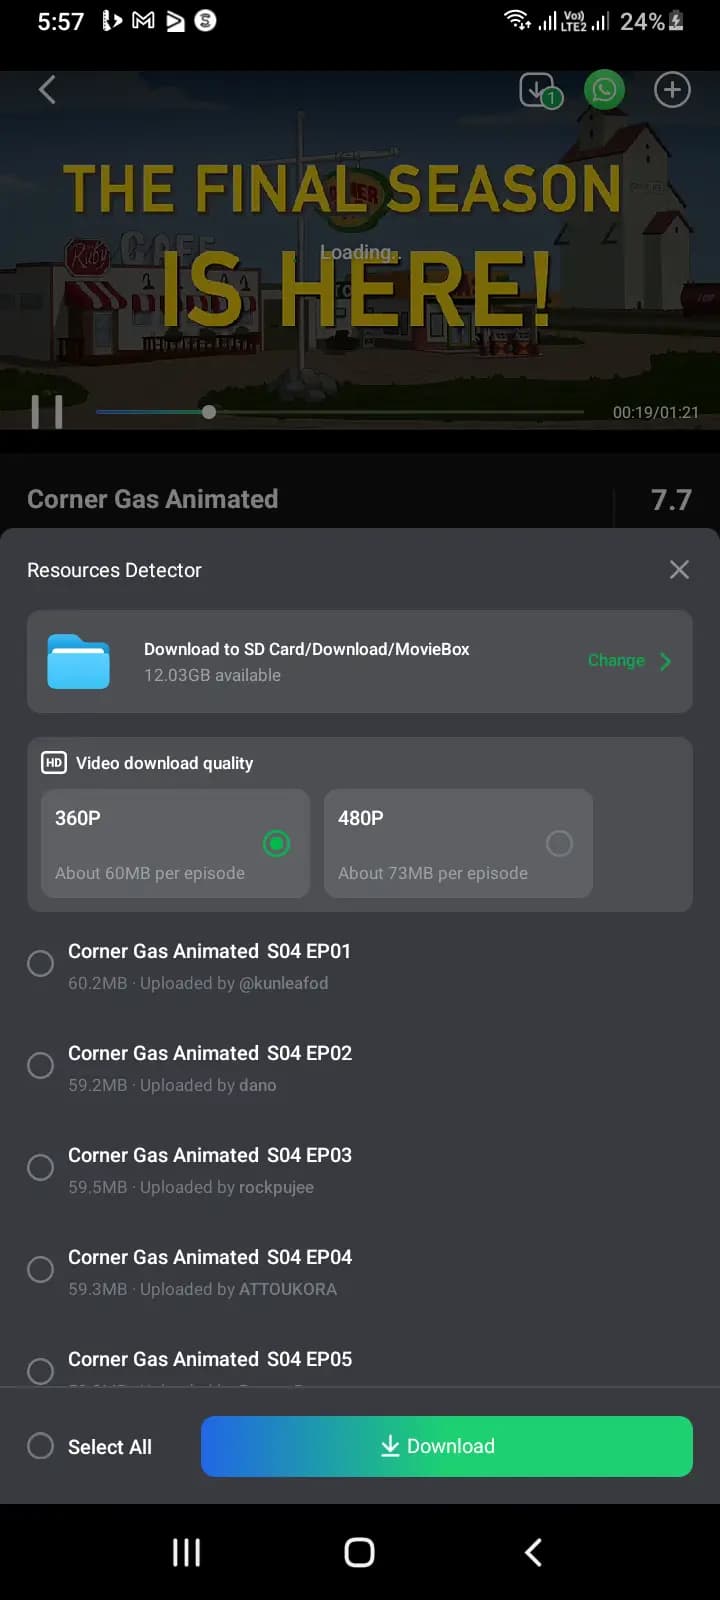Image resolution: width=720 pixels, height=1600 pixels.
Task: Tap the blue folder icon
Action: click(79, 661)
